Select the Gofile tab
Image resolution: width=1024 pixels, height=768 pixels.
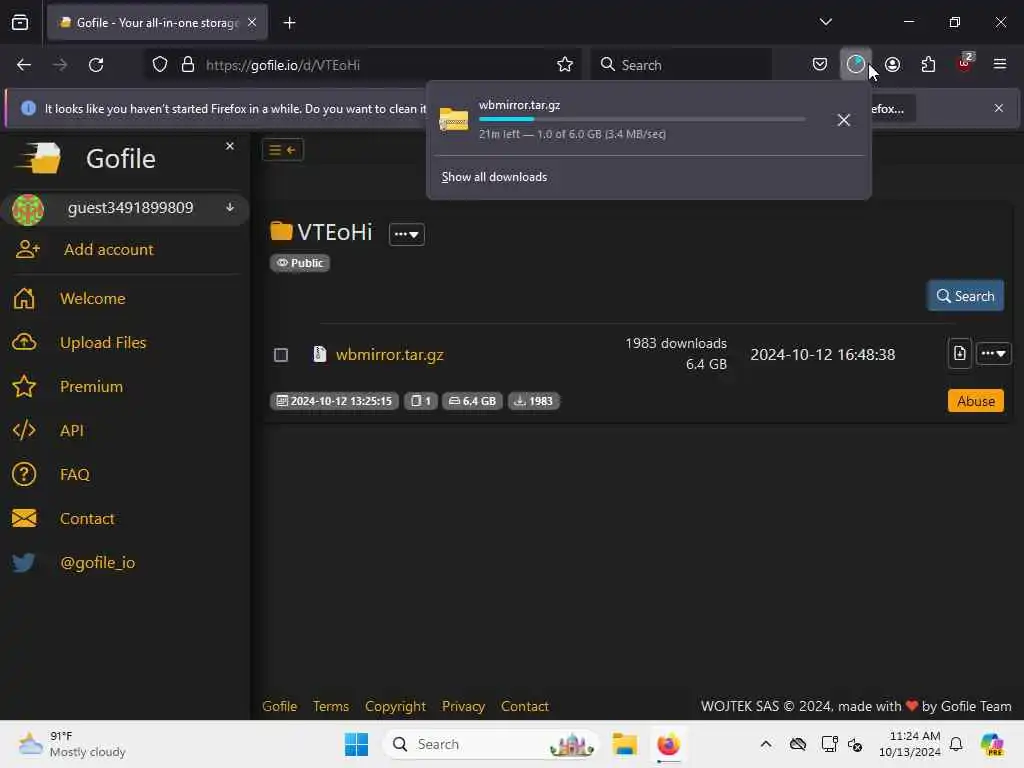point(157,23)
